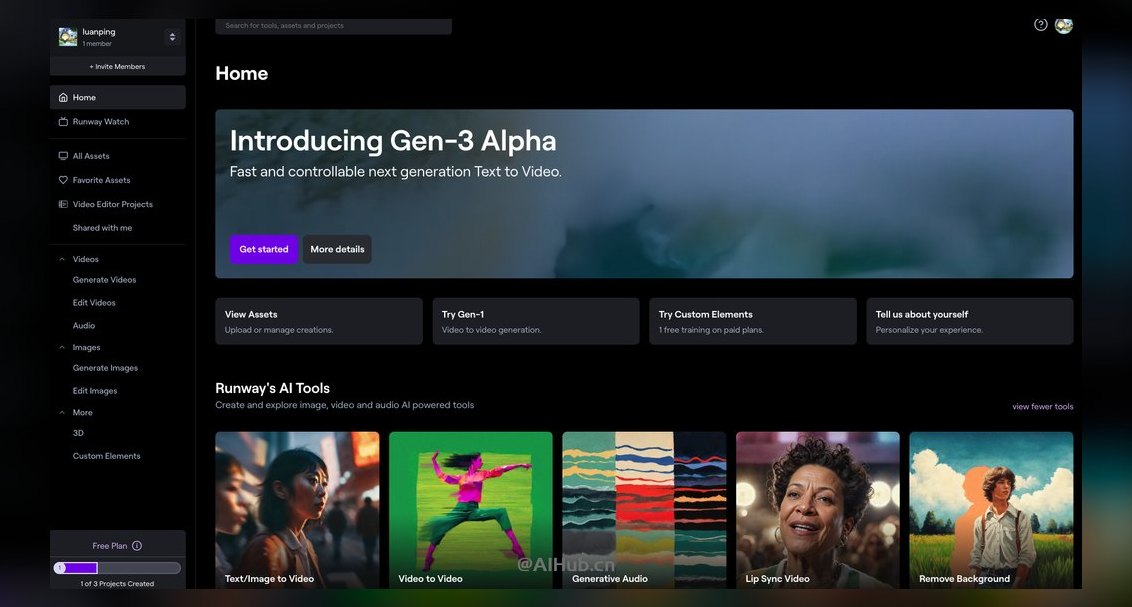Click the projects created progress bar
The image size is (1132, 607).
tap(117, 568)
